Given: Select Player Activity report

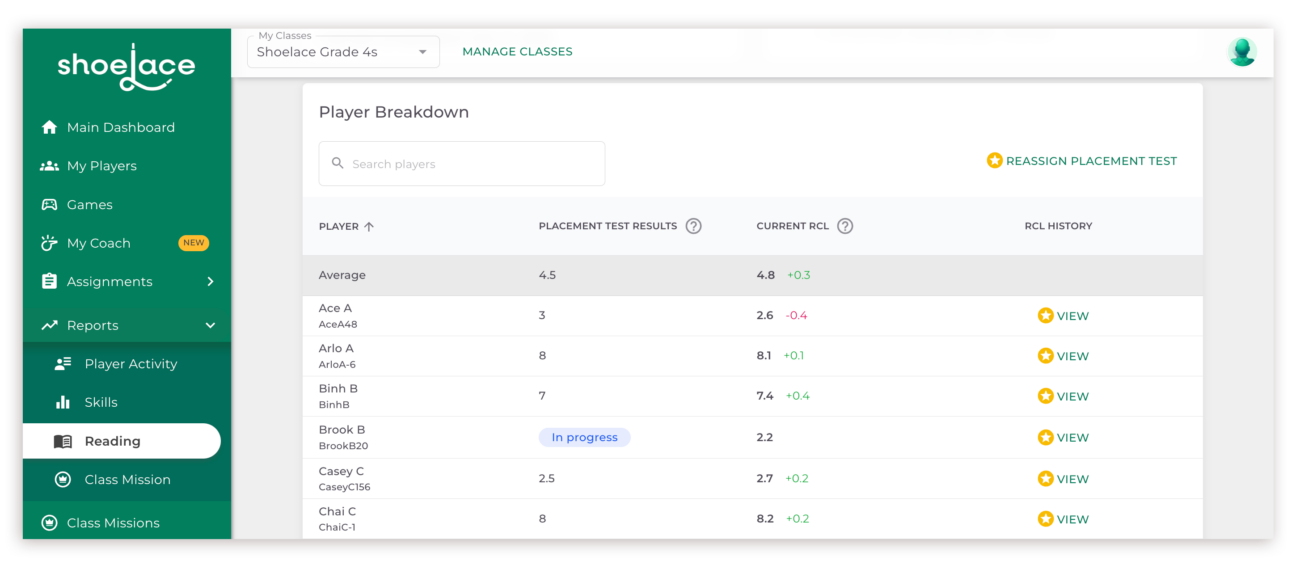Looking at the screenshot, I should (x=130, y=364).
